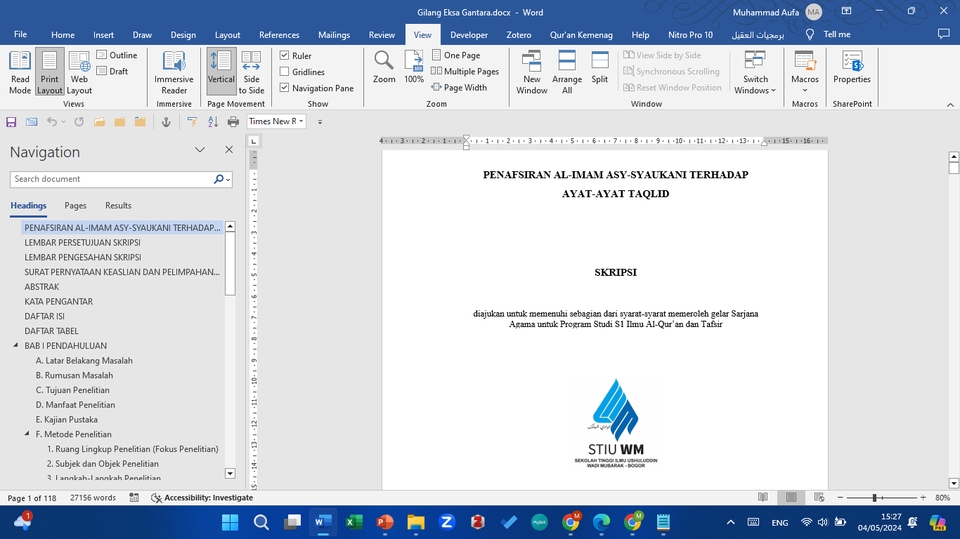Open the search options dropdown in Navigation
The width and height of the screenshot is (960, 539).
(228, 179)
